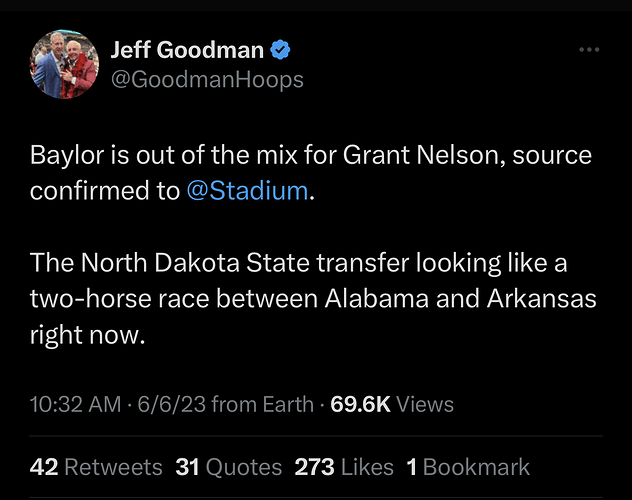
Task: Open the @Stadium mention link
Action: 247,190
